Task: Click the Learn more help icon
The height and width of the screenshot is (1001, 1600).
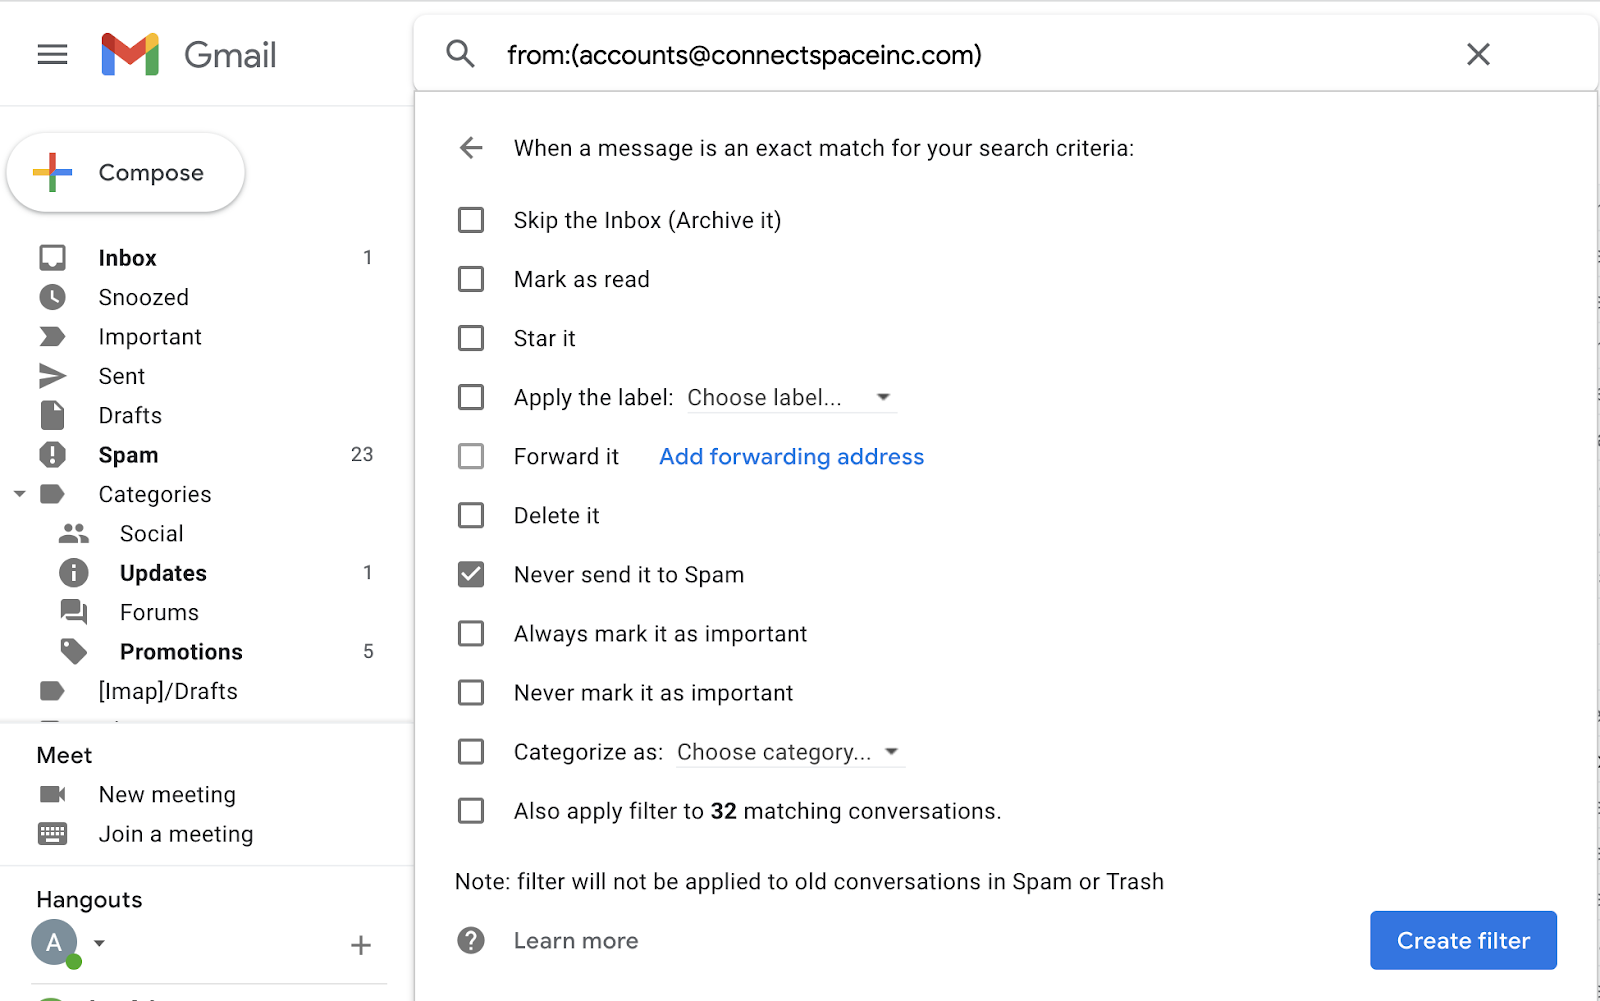Action: click(471, 940)
